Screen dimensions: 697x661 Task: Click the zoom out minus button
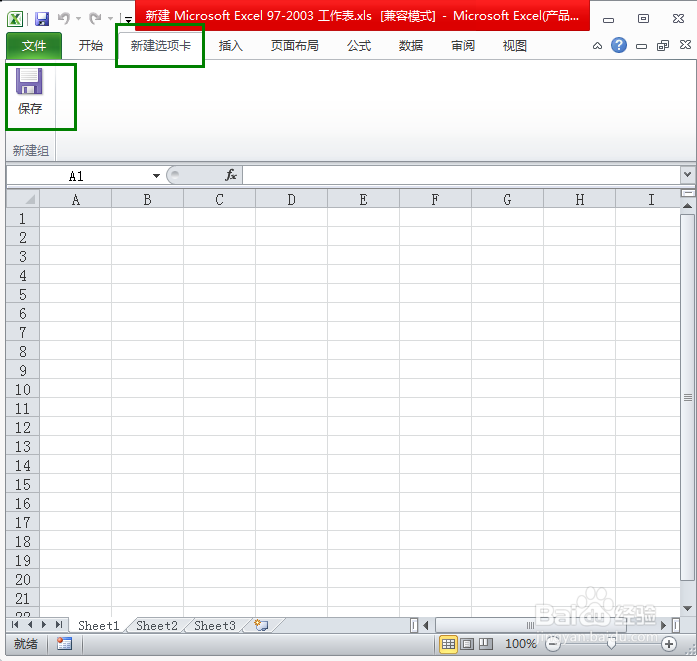553,644
